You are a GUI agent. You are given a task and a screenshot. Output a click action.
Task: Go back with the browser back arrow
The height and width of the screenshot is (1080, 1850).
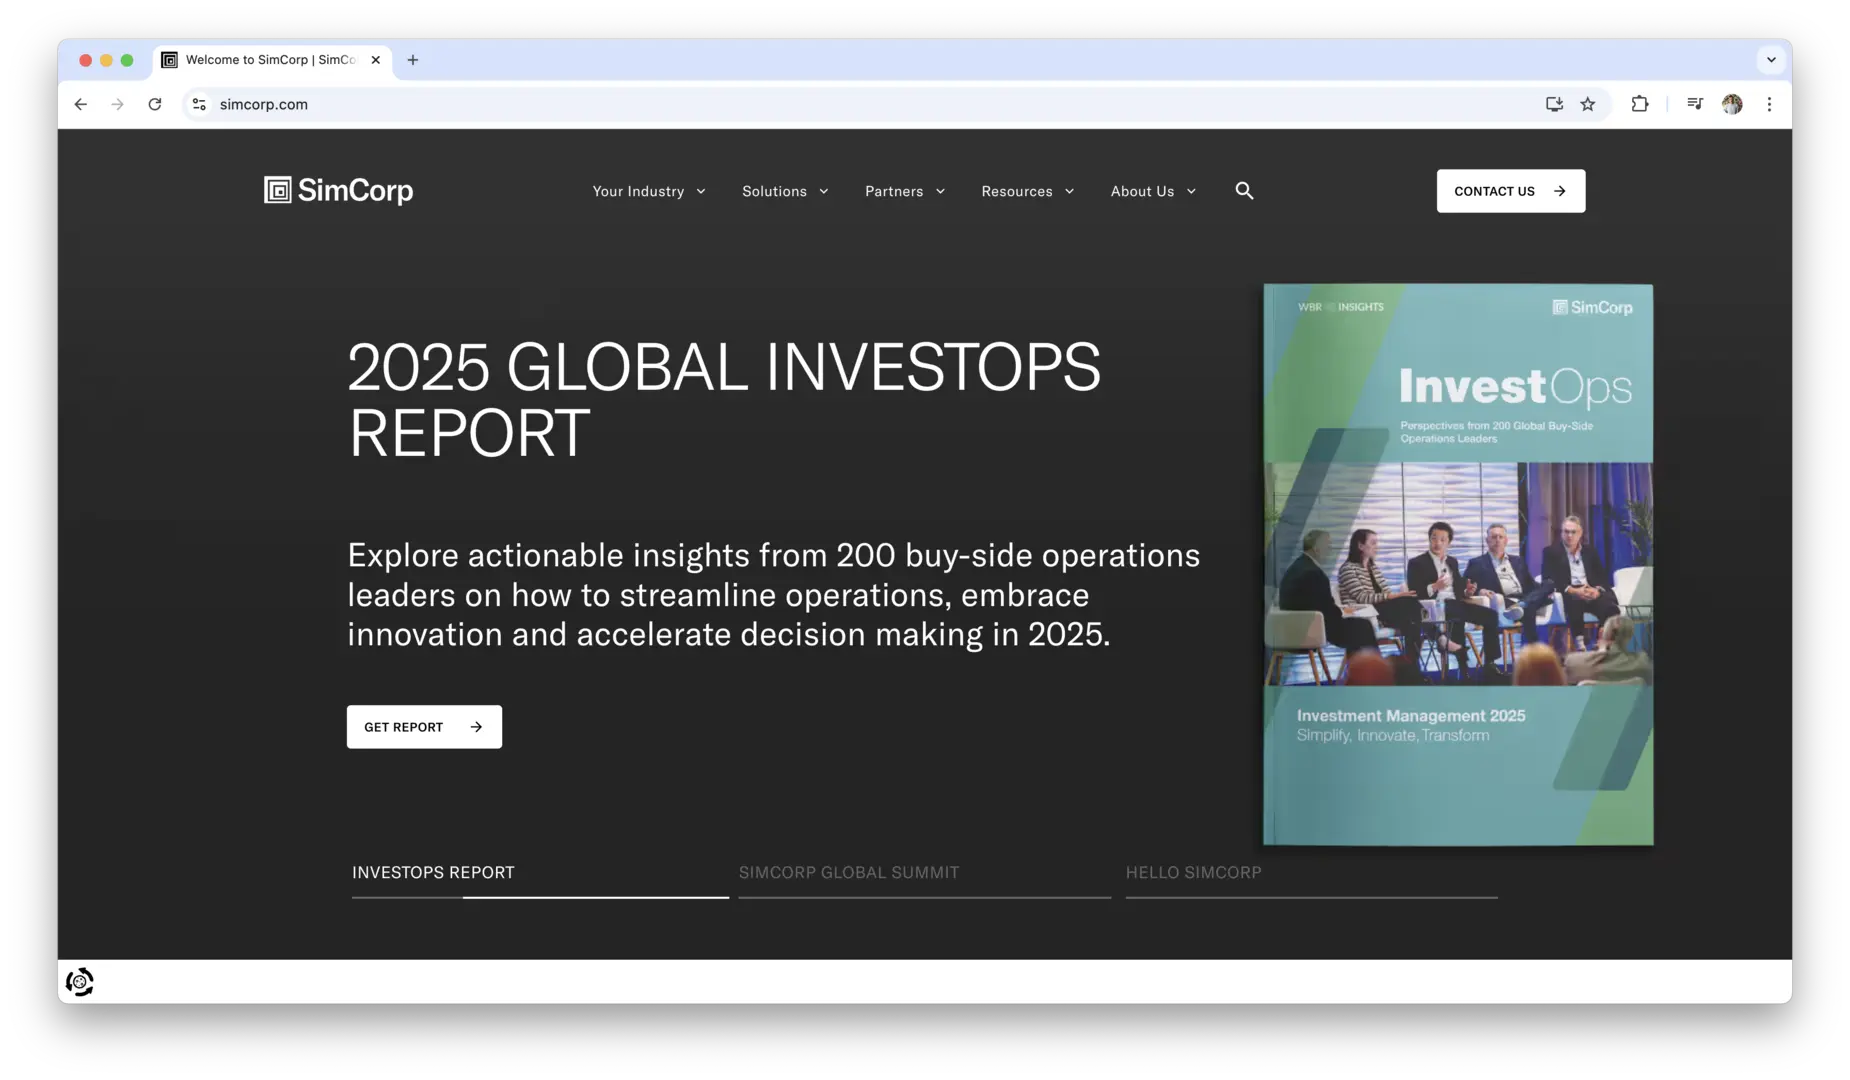81,104
